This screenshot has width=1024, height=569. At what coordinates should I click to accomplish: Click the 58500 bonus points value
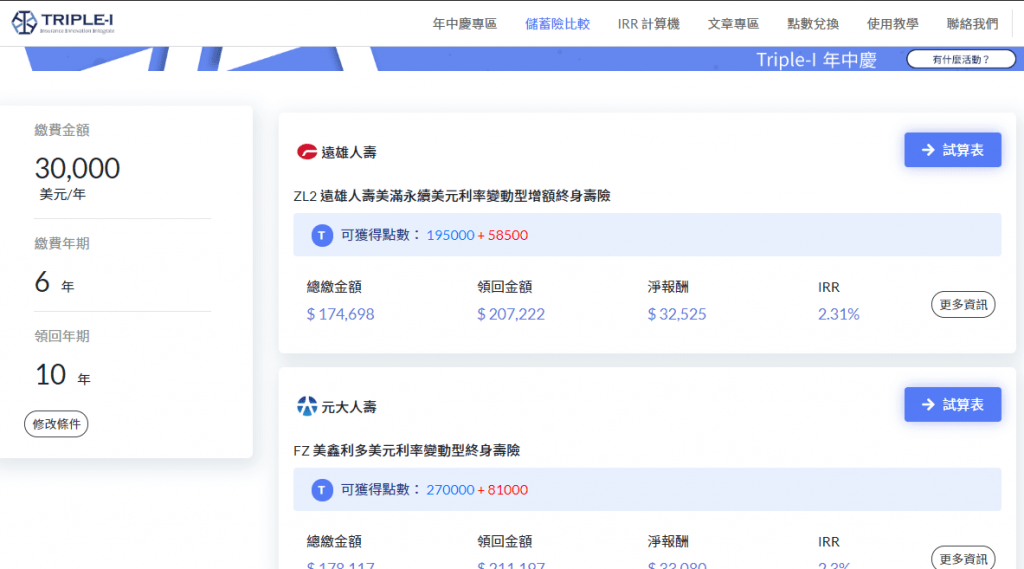tap(507, 235)
